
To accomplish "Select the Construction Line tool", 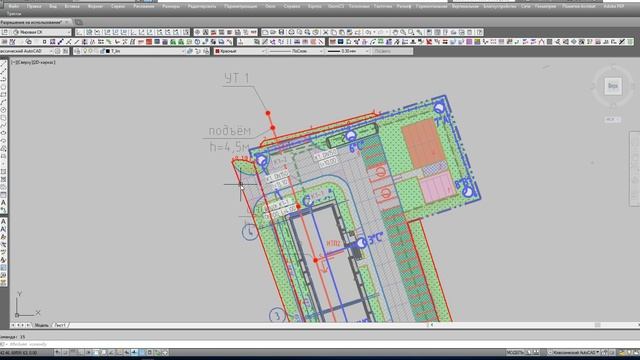I will 3,72.
